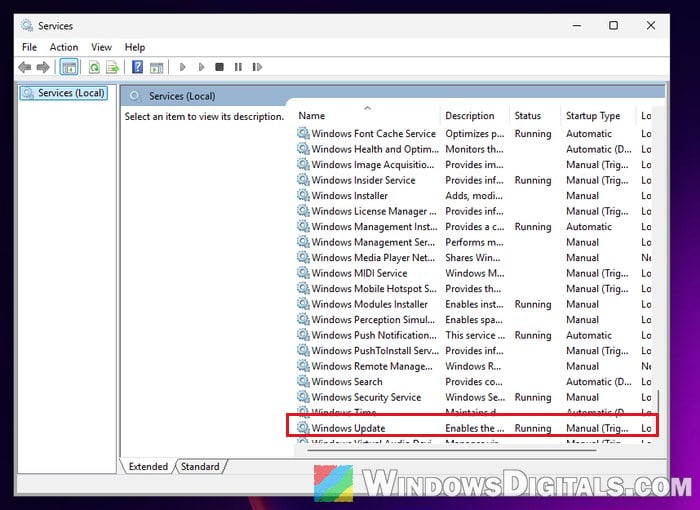Select the Windows Management Ser... row
This screenshot has height=510, width=700.
[x=474, y=242]
